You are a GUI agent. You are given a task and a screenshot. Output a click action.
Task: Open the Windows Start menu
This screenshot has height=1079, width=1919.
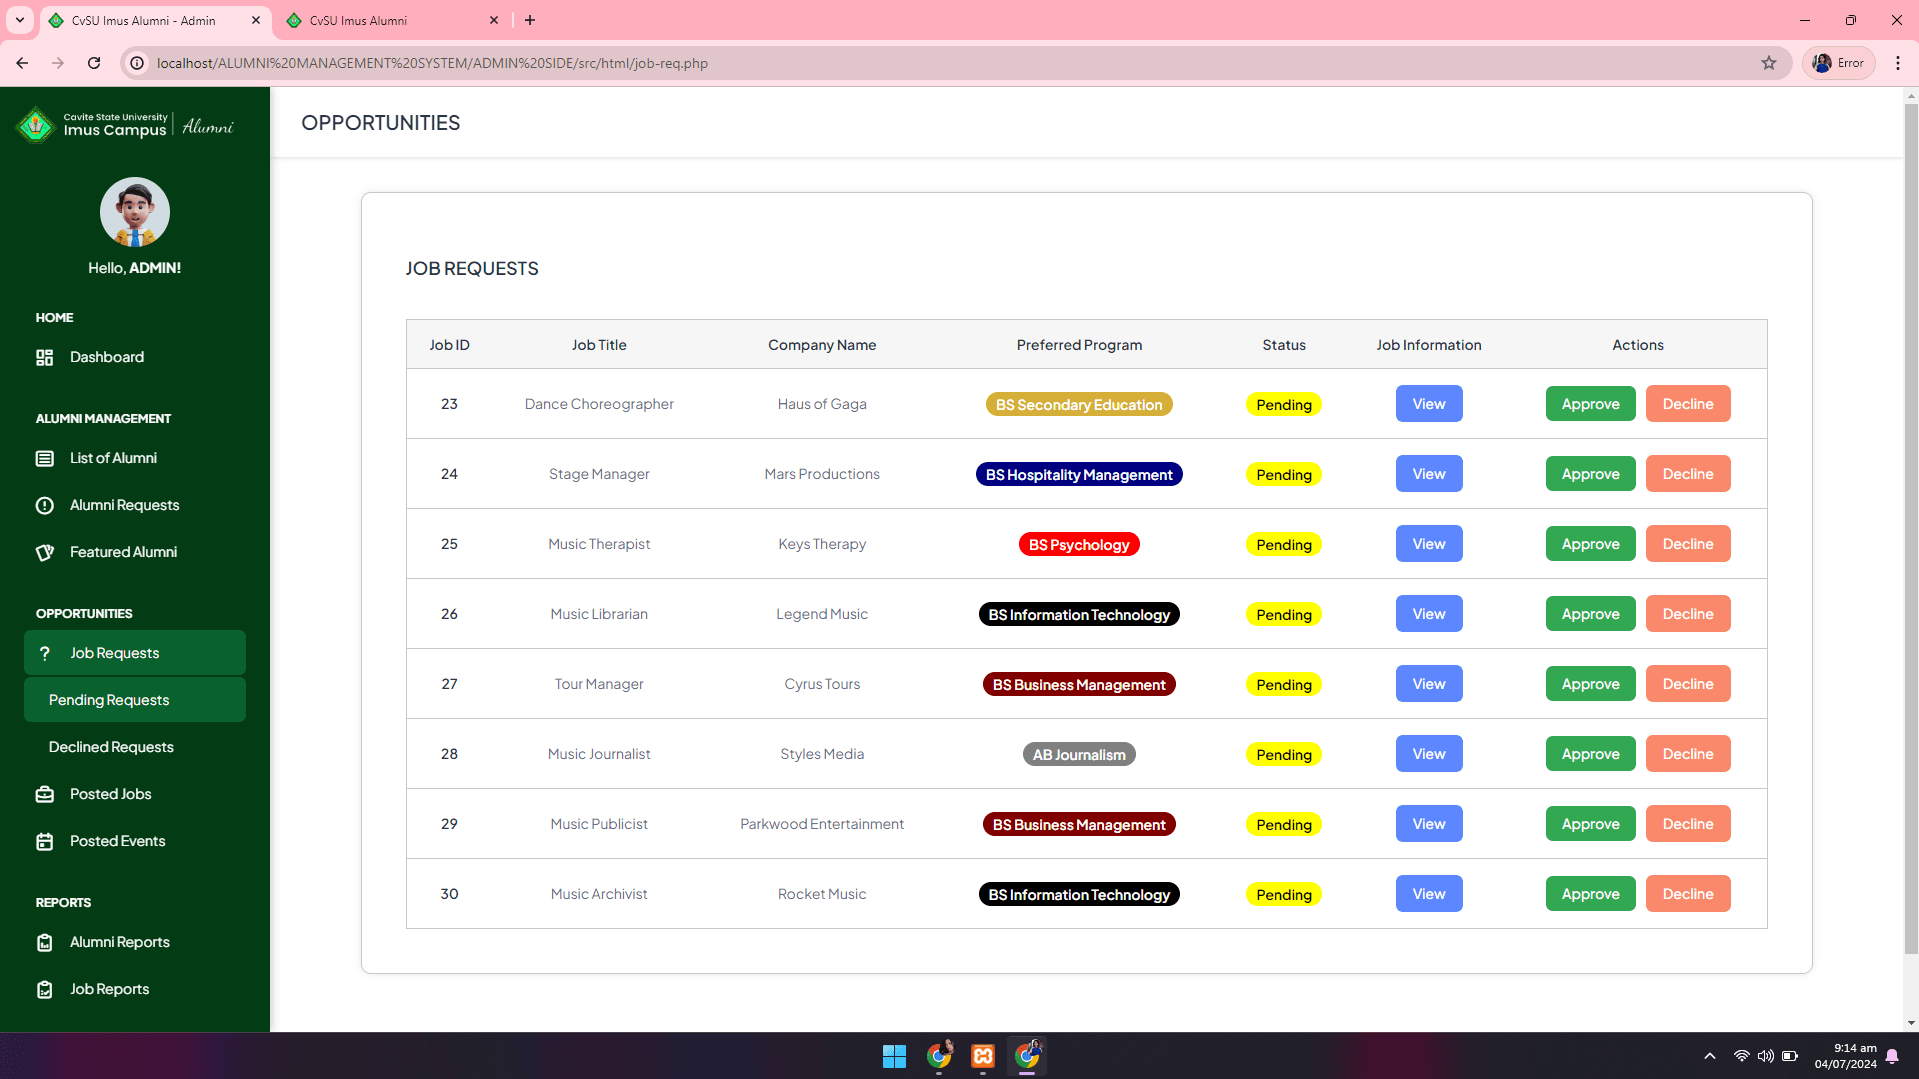tap(894, 1056)
